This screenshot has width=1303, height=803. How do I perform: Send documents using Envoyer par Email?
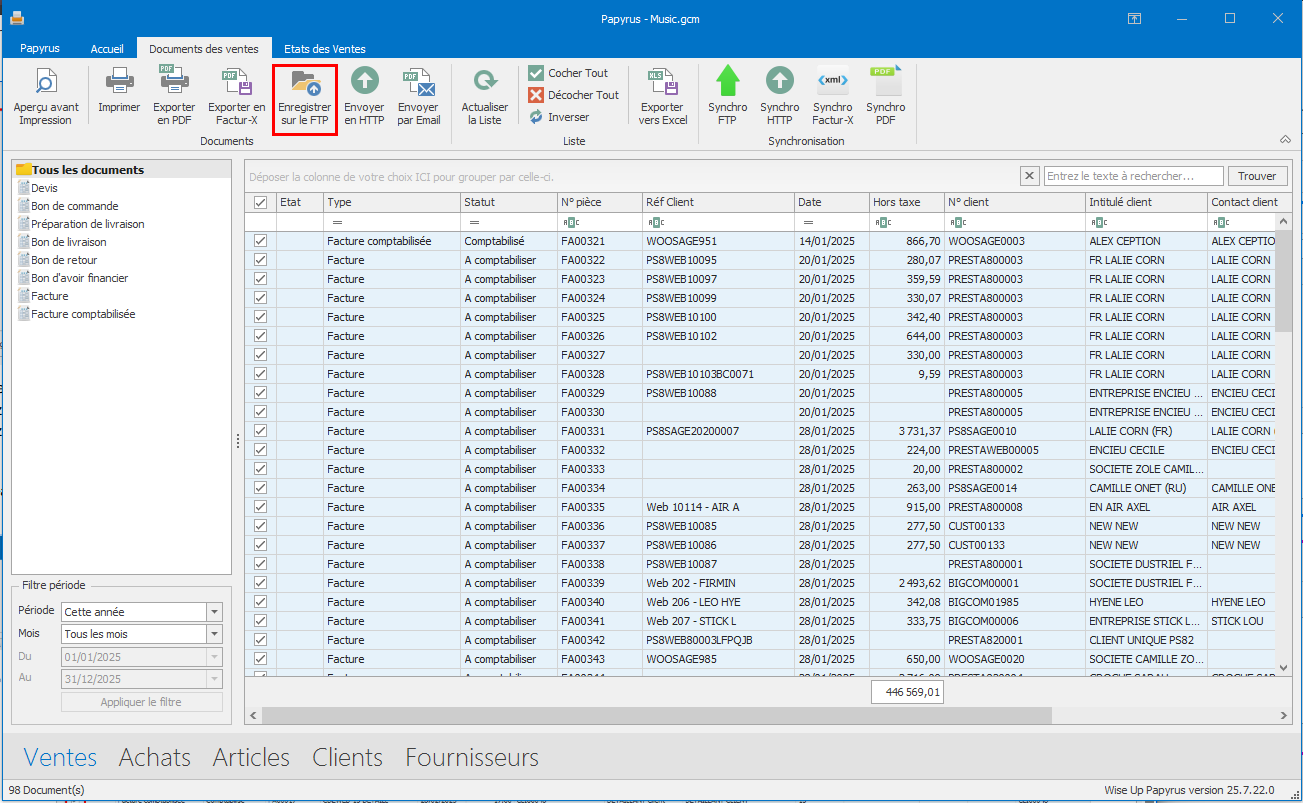click(x=418, y=82)
